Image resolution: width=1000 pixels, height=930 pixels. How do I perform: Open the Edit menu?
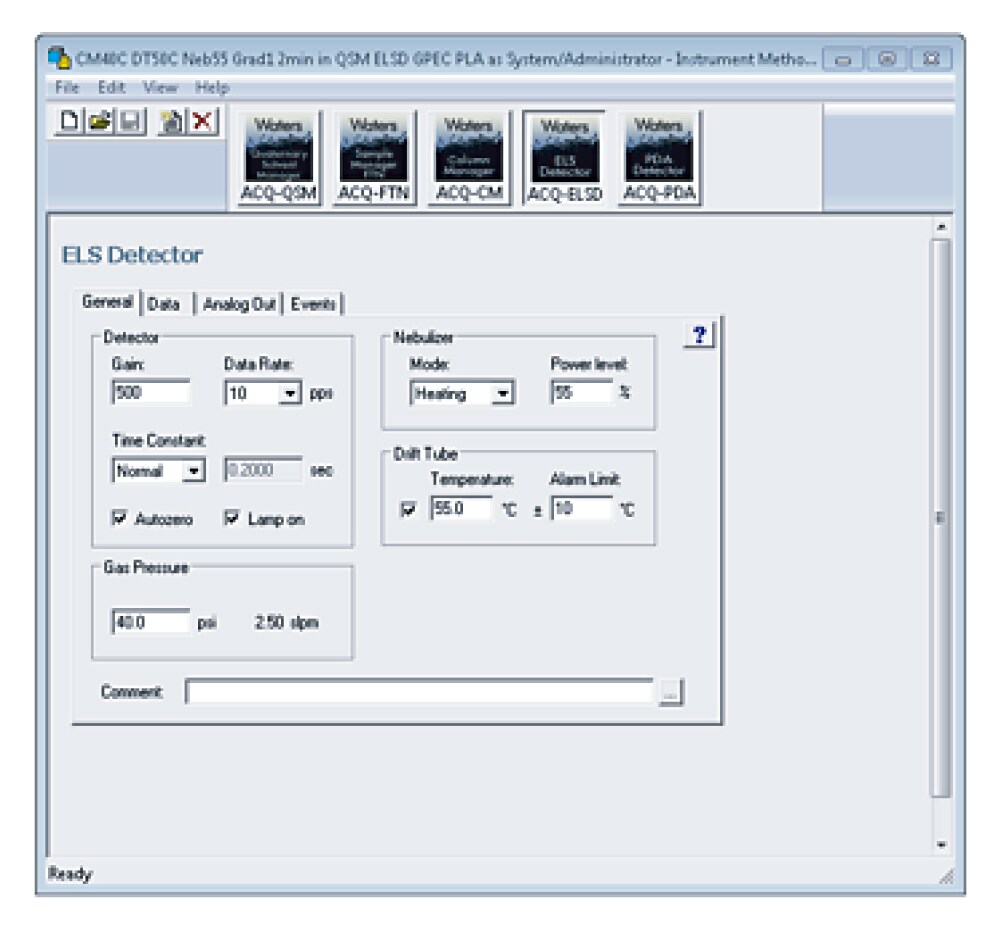(x=111, y=88)
